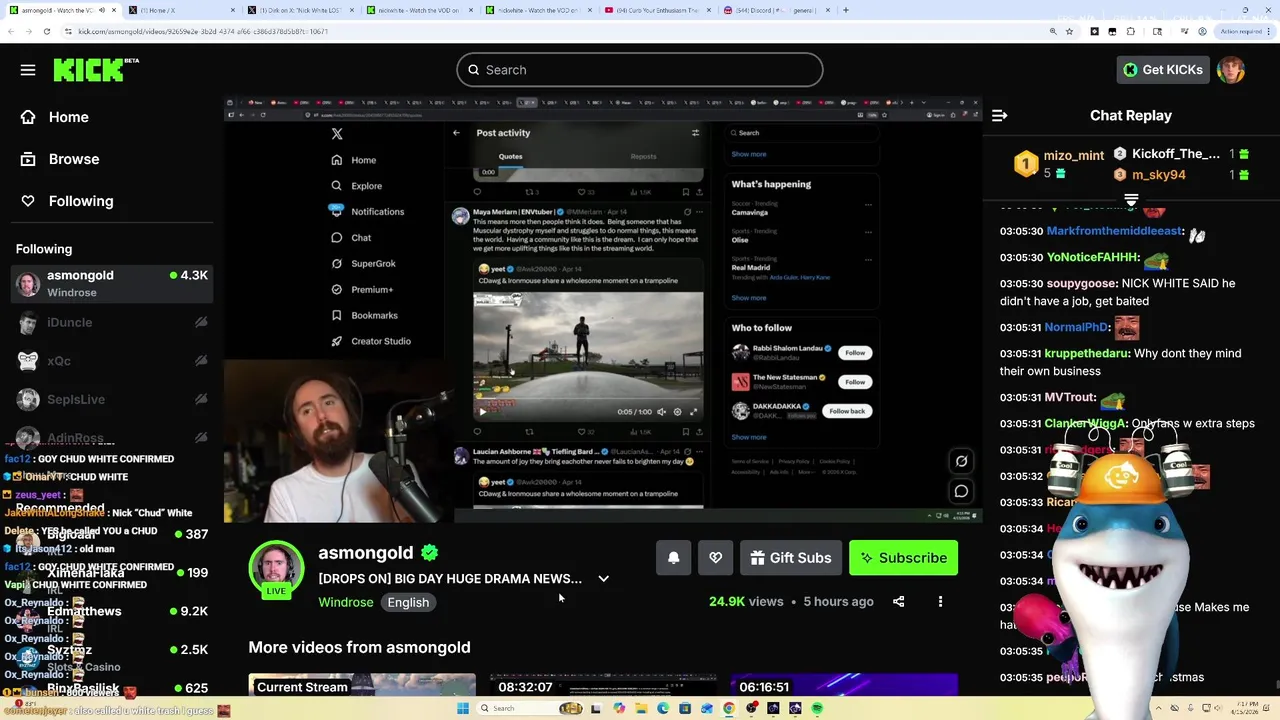Expand the top gifters leaderboard arrow

1131,201
